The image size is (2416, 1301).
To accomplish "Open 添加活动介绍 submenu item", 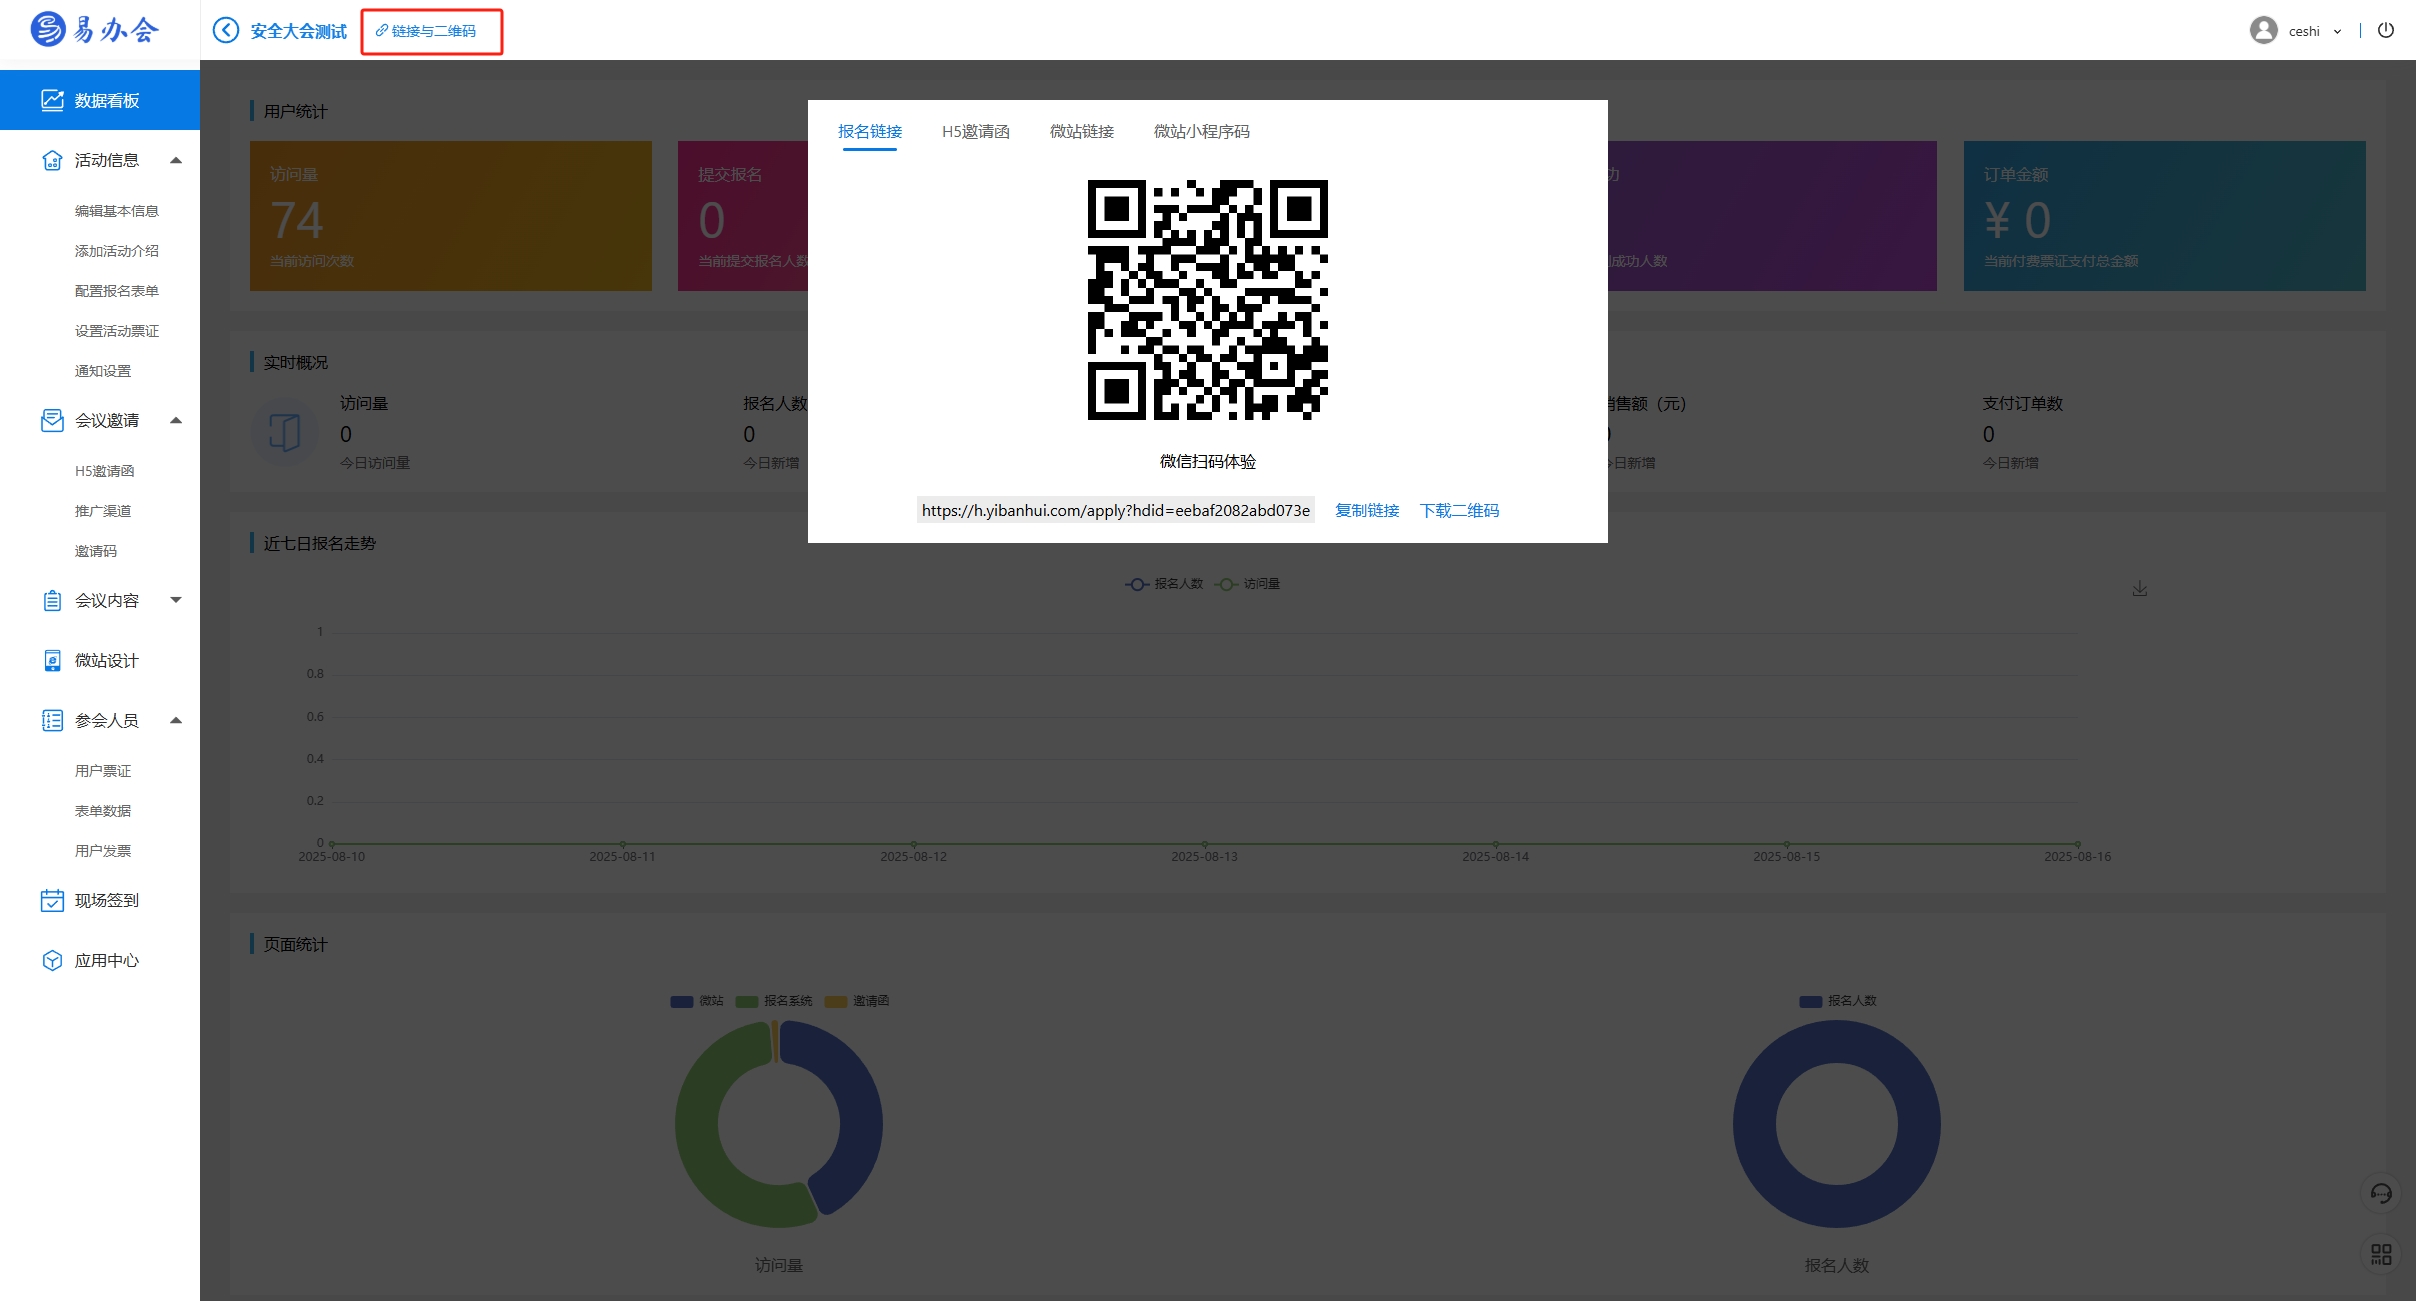I will click(117, 251).
